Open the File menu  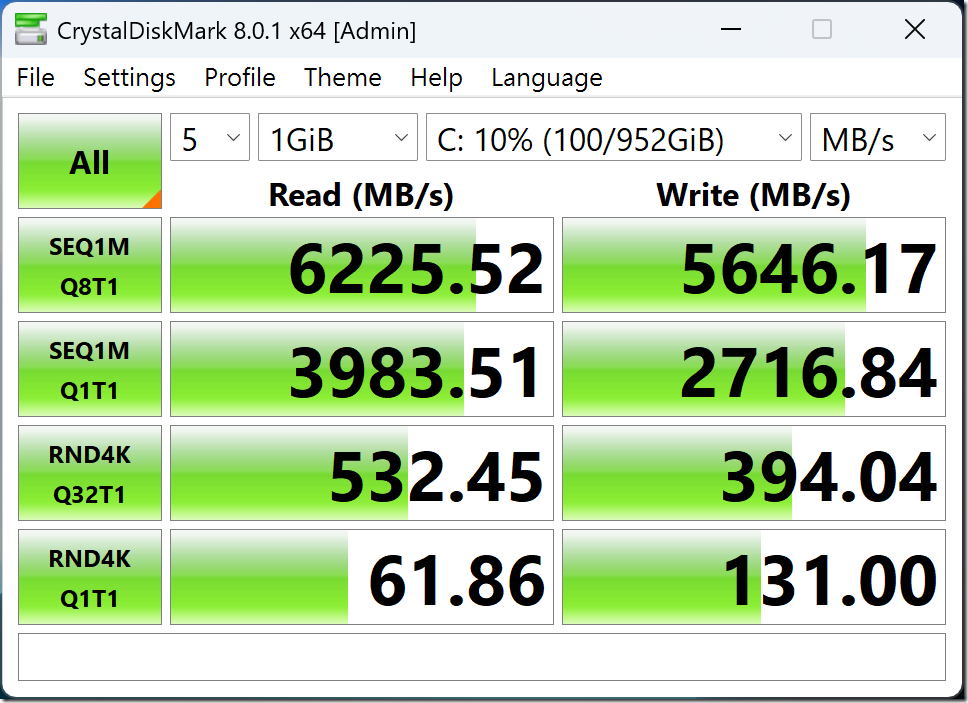[36, 78]
